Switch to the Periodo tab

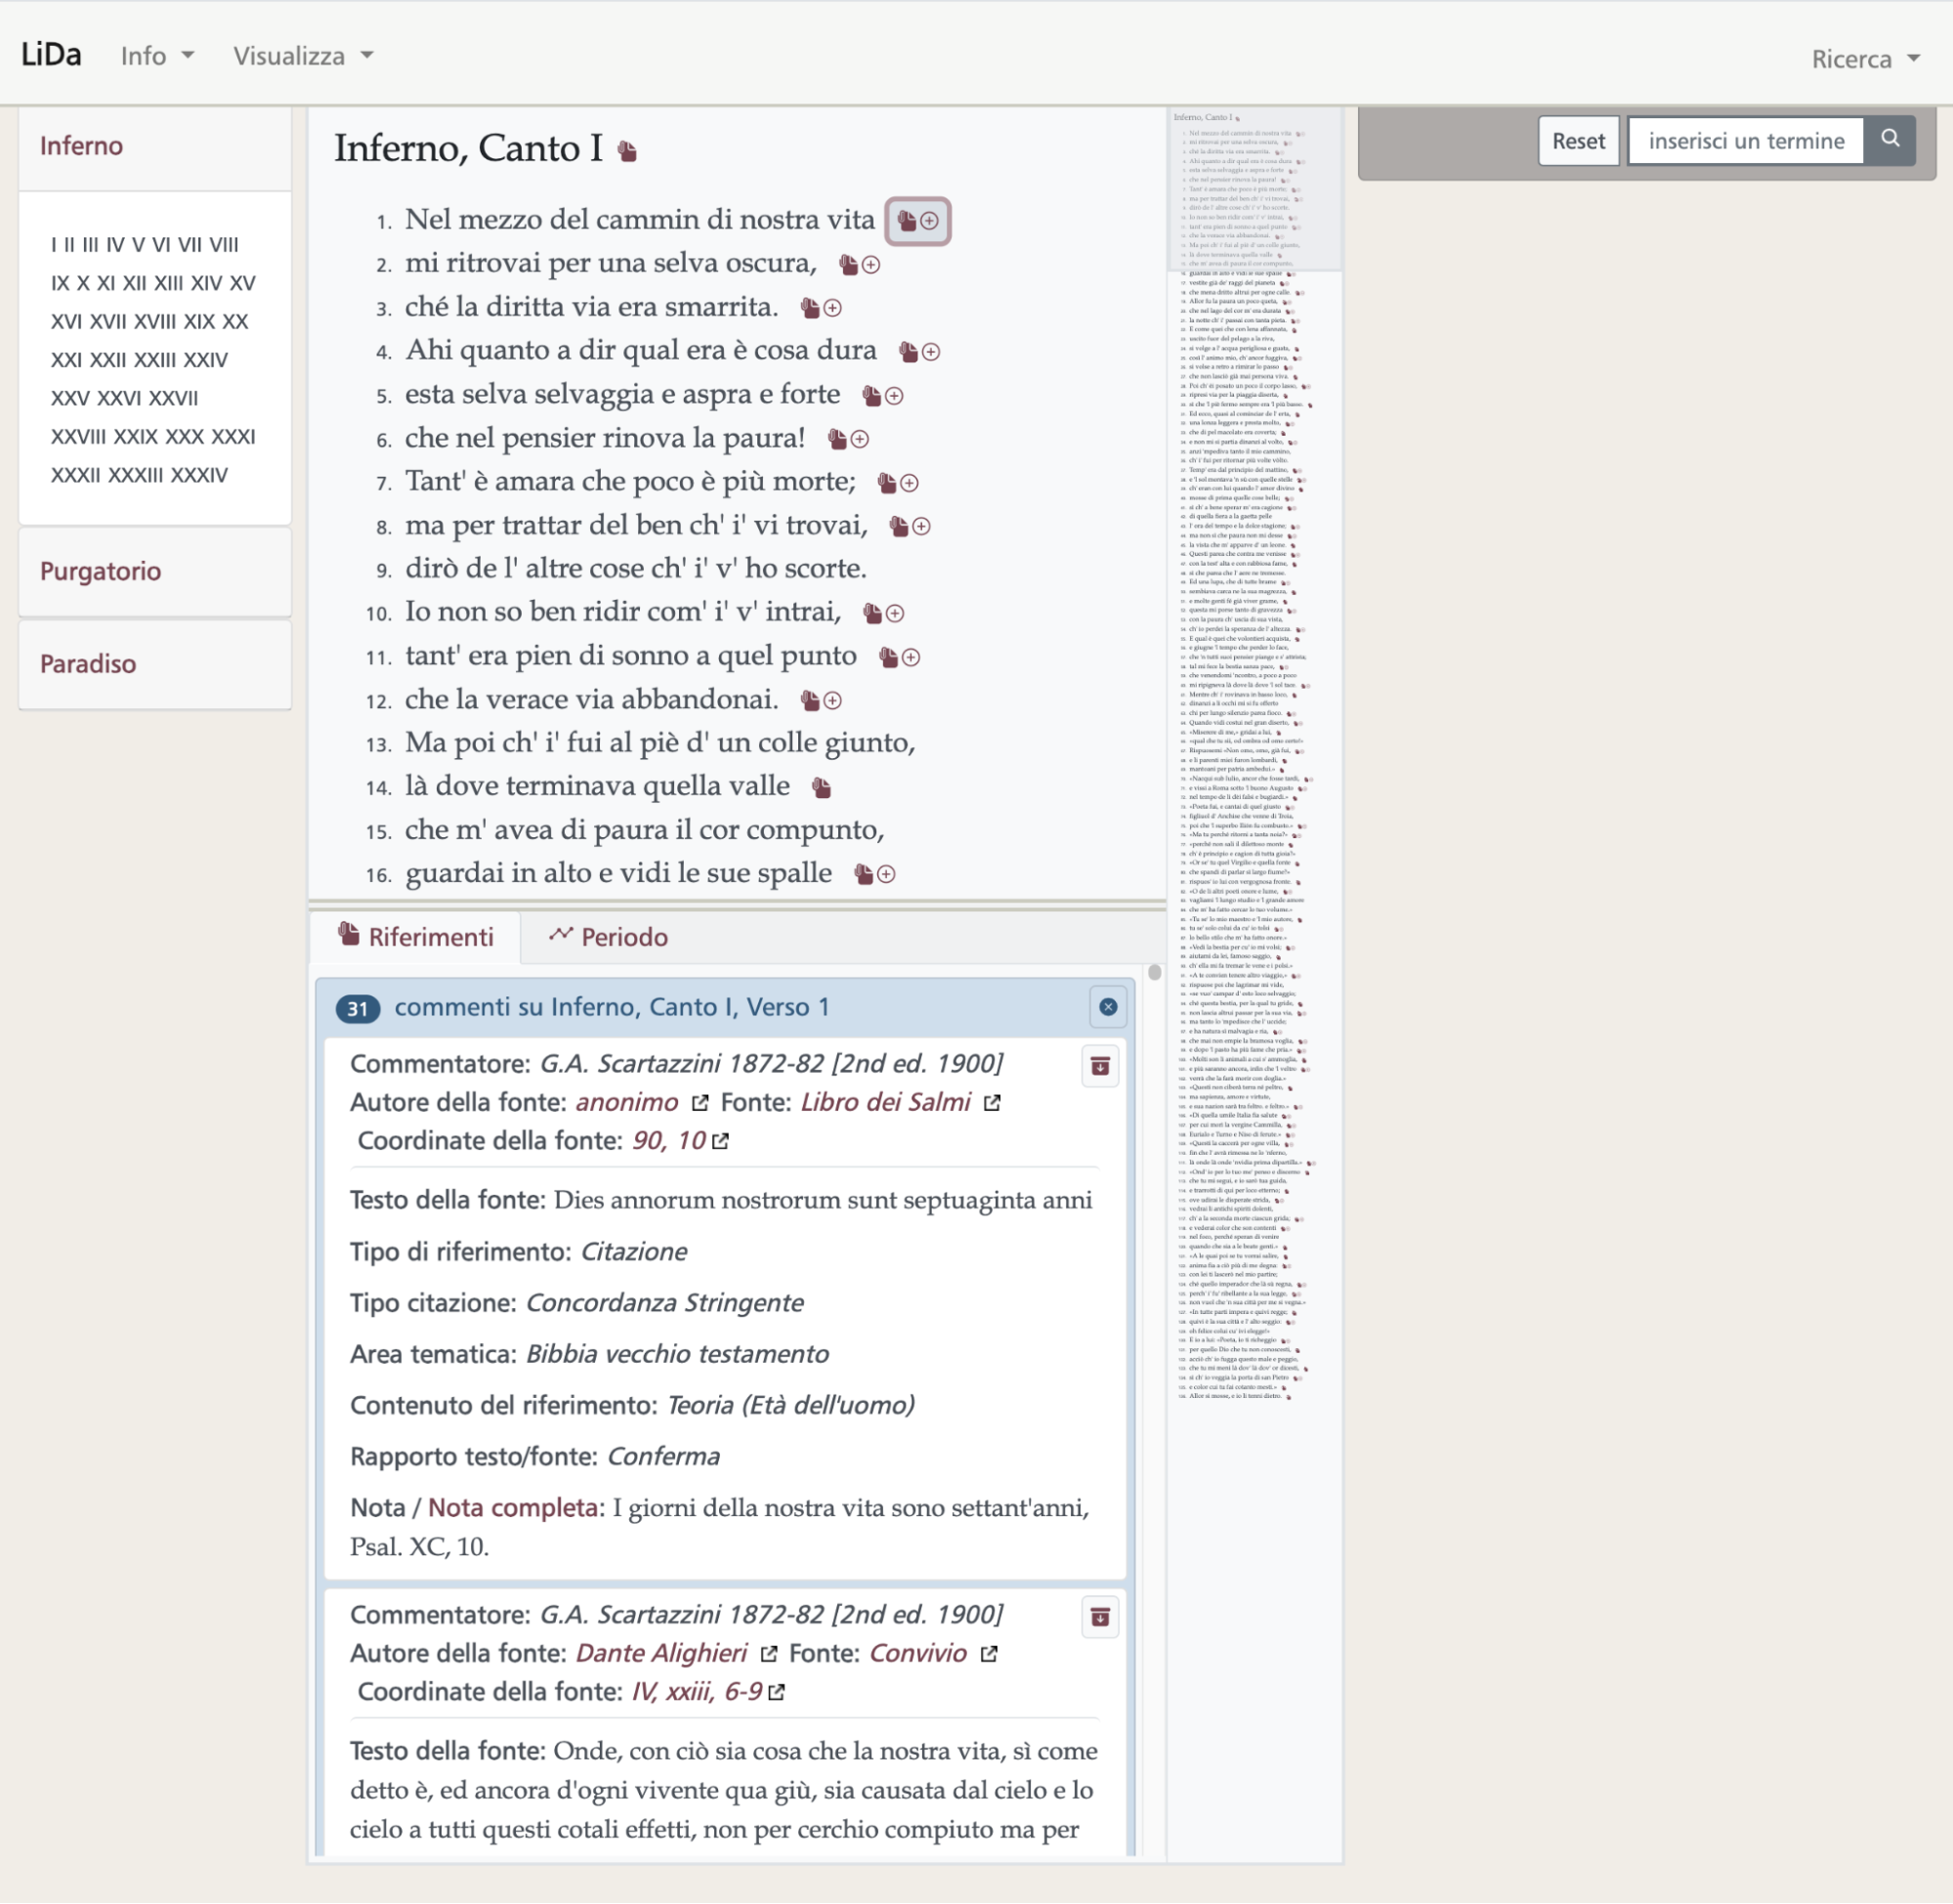point(608,937)
